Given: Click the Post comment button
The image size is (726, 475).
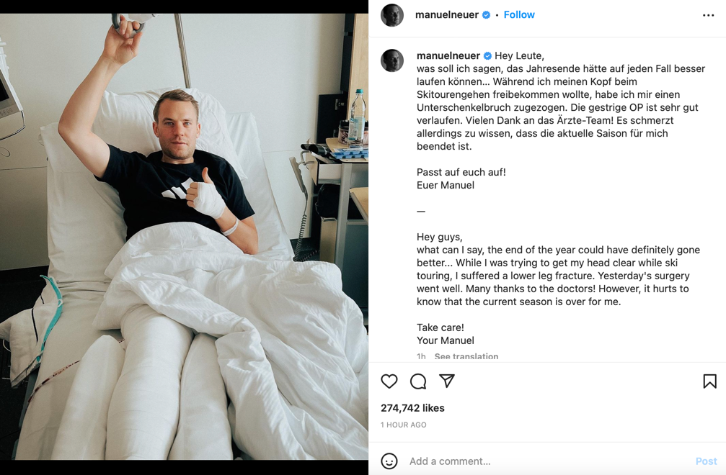Looking at the screenshot, I should [x=706, y=461].
